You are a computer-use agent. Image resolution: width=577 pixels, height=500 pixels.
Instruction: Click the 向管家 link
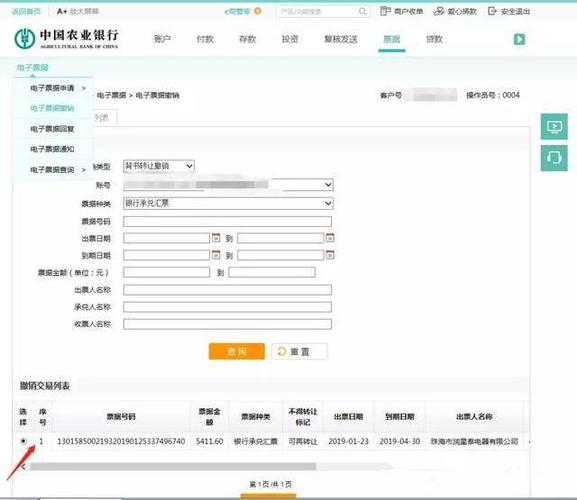click(x=237, y=11)
